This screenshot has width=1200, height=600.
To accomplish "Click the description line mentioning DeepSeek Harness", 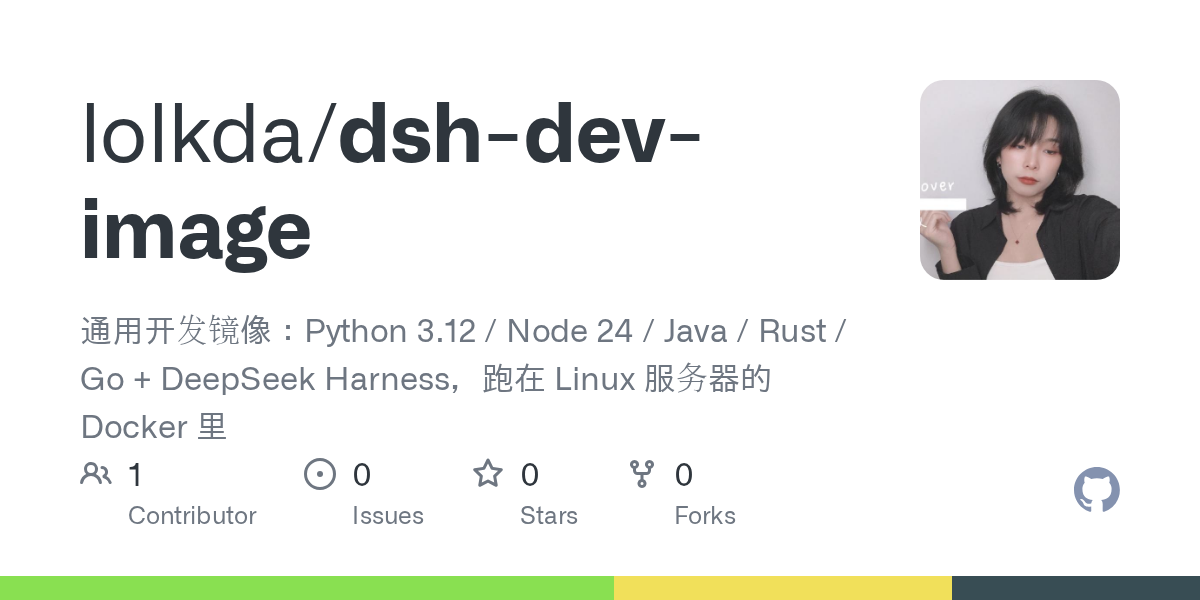I will point(426,379).
